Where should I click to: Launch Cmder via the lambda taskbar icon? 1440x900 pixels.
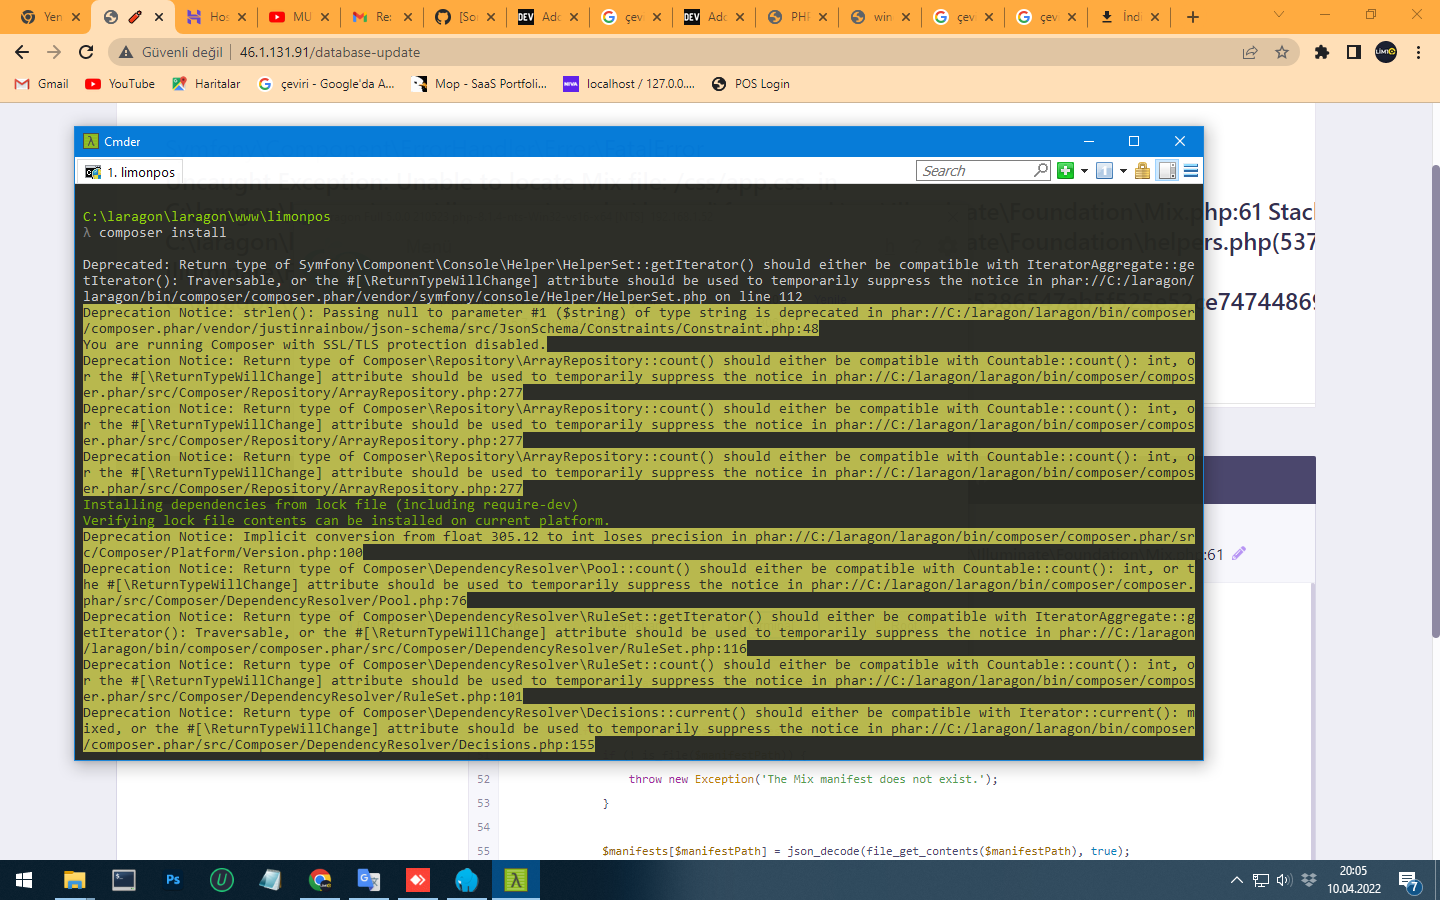pos(515,880)
